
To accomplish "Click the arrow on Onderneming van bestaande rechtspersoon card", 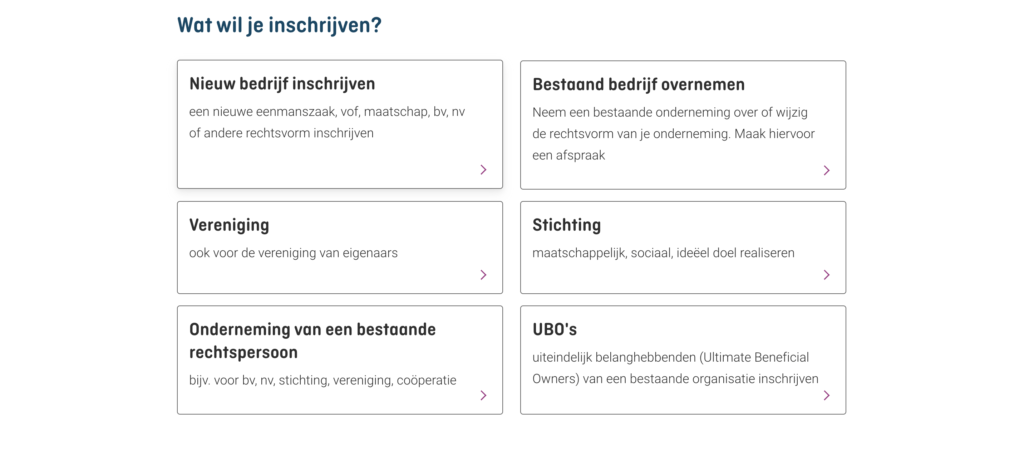I will pyautogui.click(x=483, y=396).
